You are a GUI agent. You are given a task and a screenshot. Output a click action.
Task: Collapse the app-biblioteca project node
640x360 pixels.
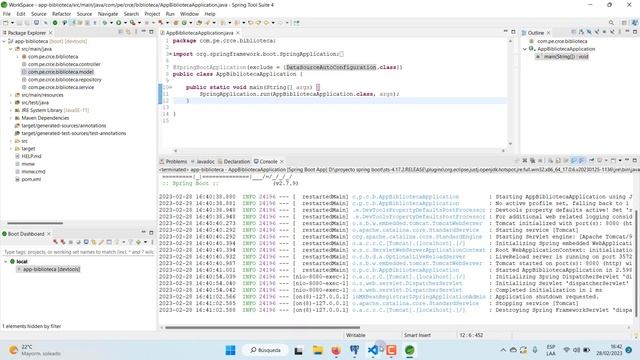4,41
